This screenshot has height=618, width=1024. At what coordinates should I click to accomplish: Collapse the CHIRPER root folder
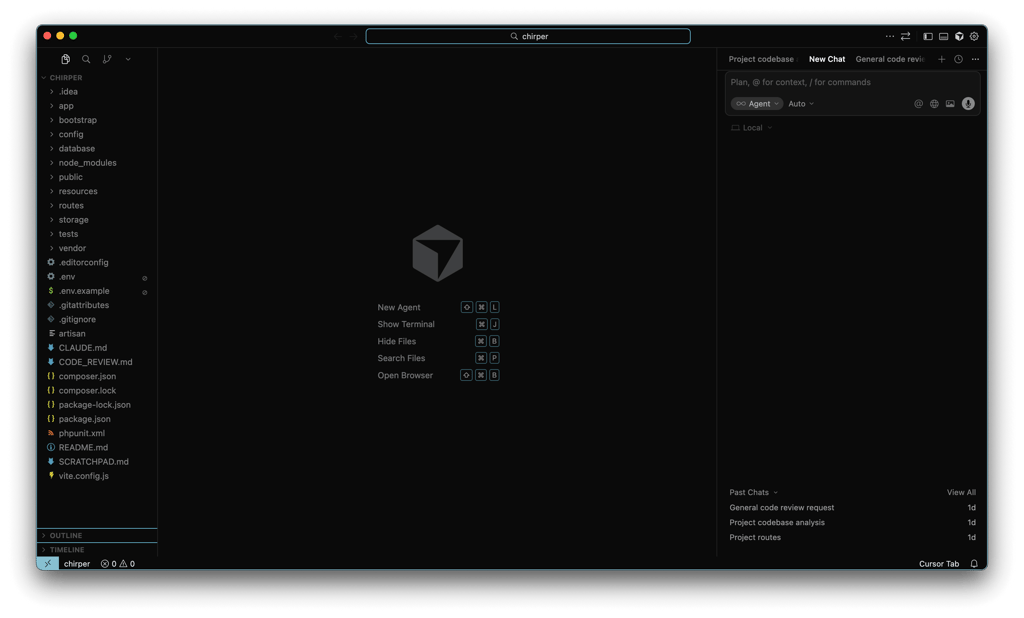(97, 78)
